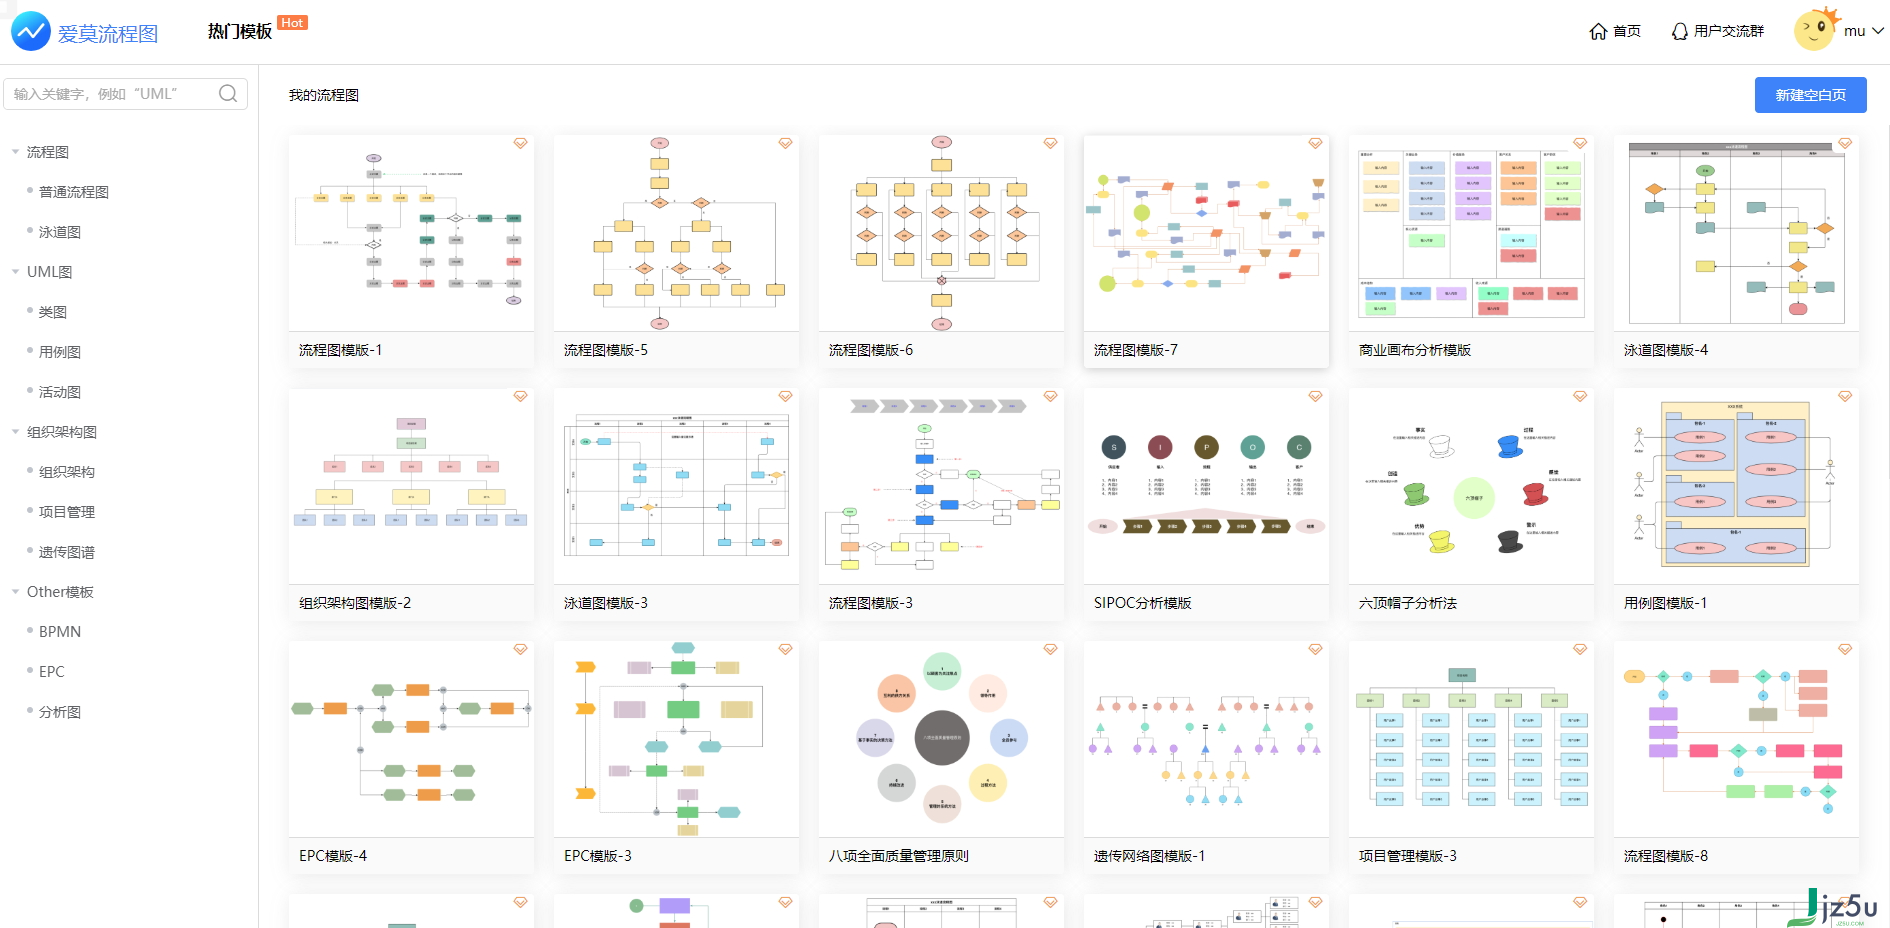Click the diamond icon on 泳道图模版-4
The image size is (1890, 928).
[x=1845, y=143]
